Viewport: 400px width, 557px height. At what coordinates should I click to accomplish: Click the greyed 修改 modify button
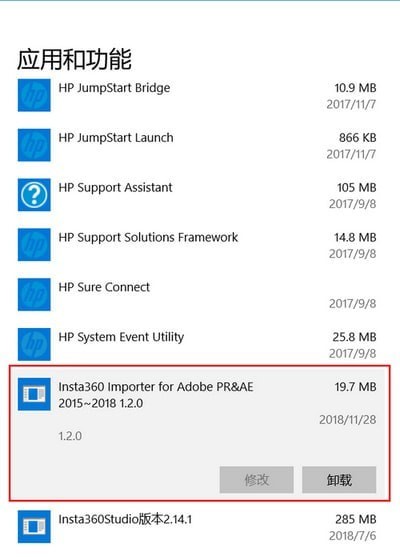(256, 480)
